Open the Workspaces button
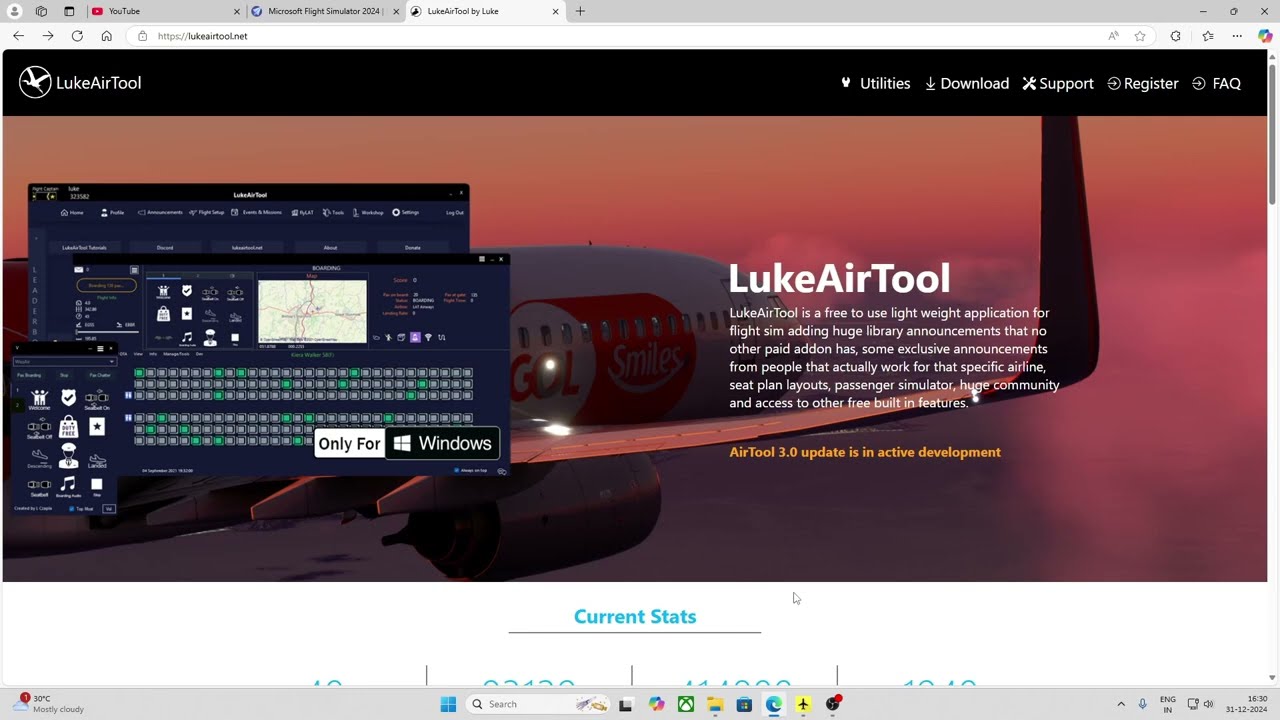The image size is (1280, 720). [41, 11]
